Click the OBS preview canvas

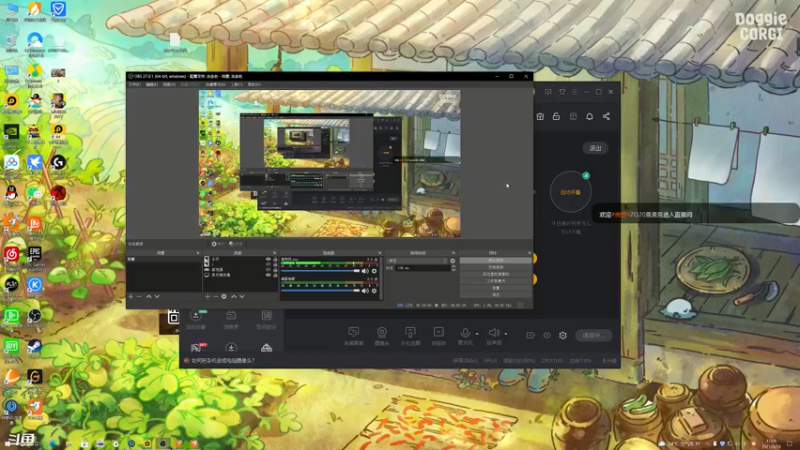tap(330, 163)
